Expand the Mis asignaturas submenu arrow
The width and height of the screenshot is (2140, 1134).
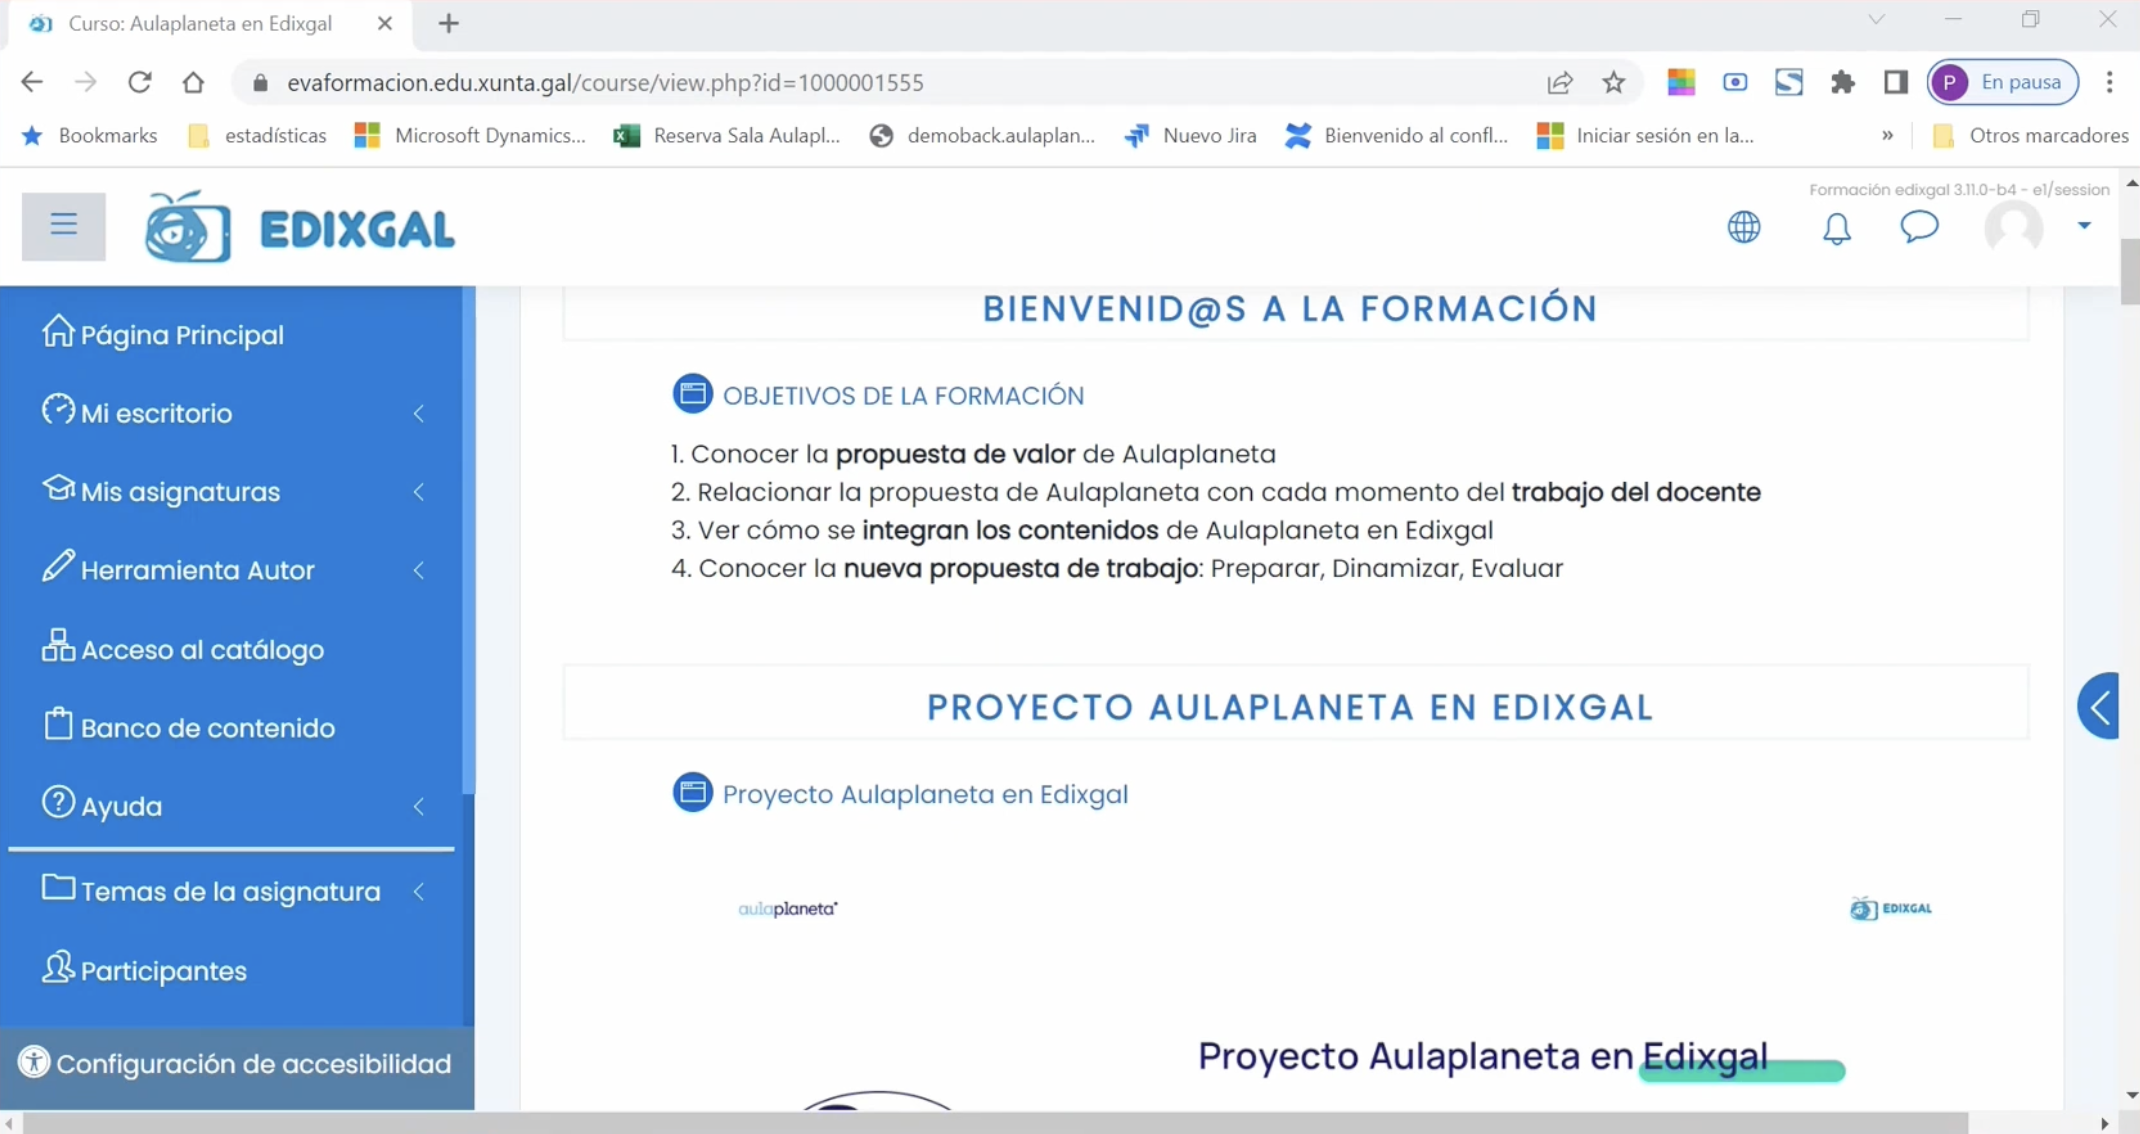click(419, 492)
